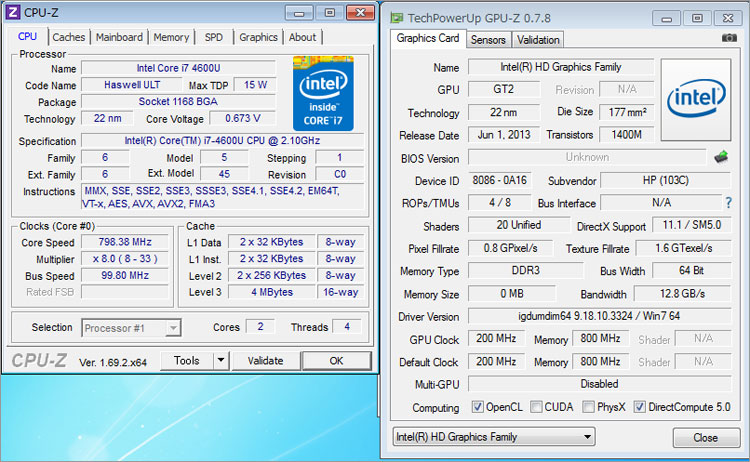Toggle the OpenCL checkbox
This screenshot has width=750, height=462.
click(477, 407)
